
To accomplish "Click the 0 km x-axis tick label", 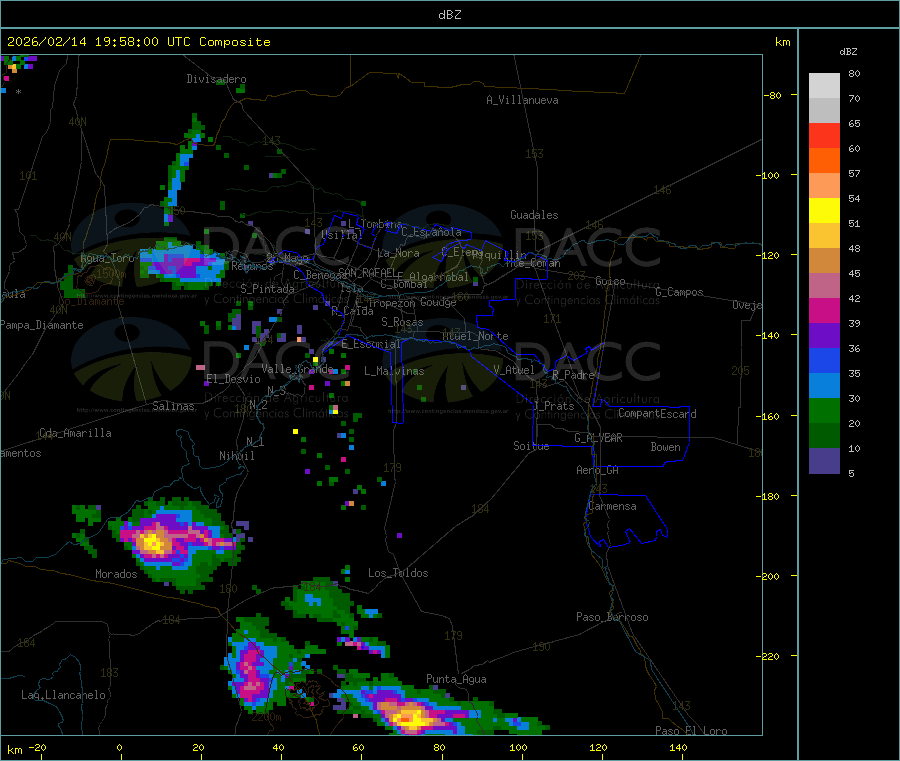I will (x=119, y=747).
